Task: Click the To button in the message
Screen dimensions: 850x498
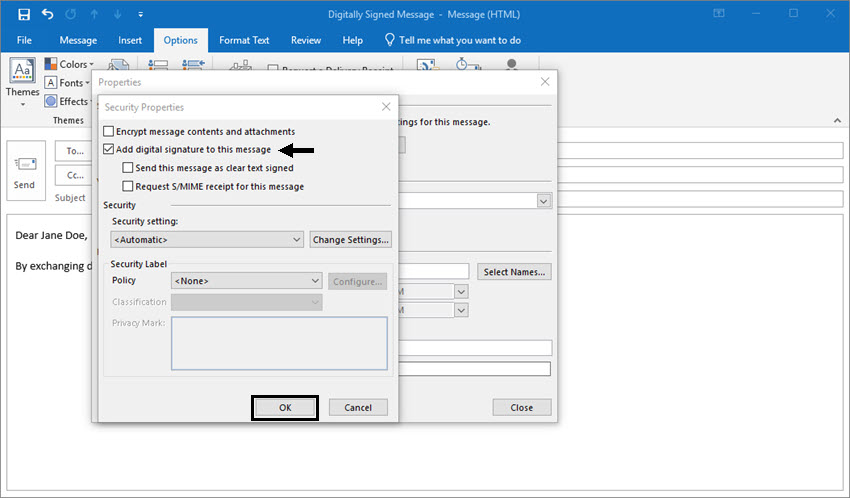Action: 75,151
